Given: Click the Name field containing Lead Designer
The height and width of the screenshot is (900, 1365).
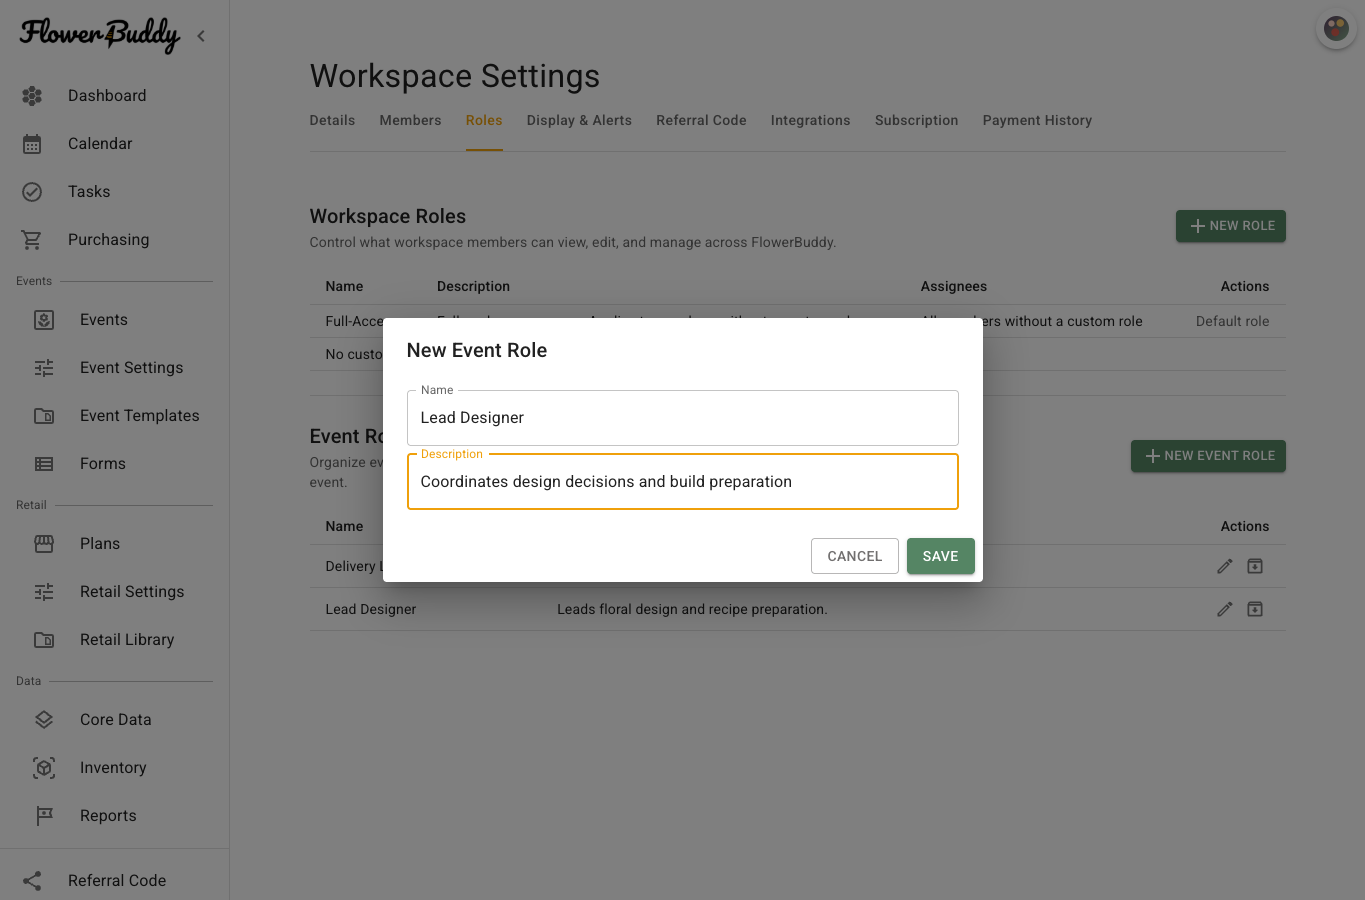Looking at the screenshot, I should click(683, 418).
